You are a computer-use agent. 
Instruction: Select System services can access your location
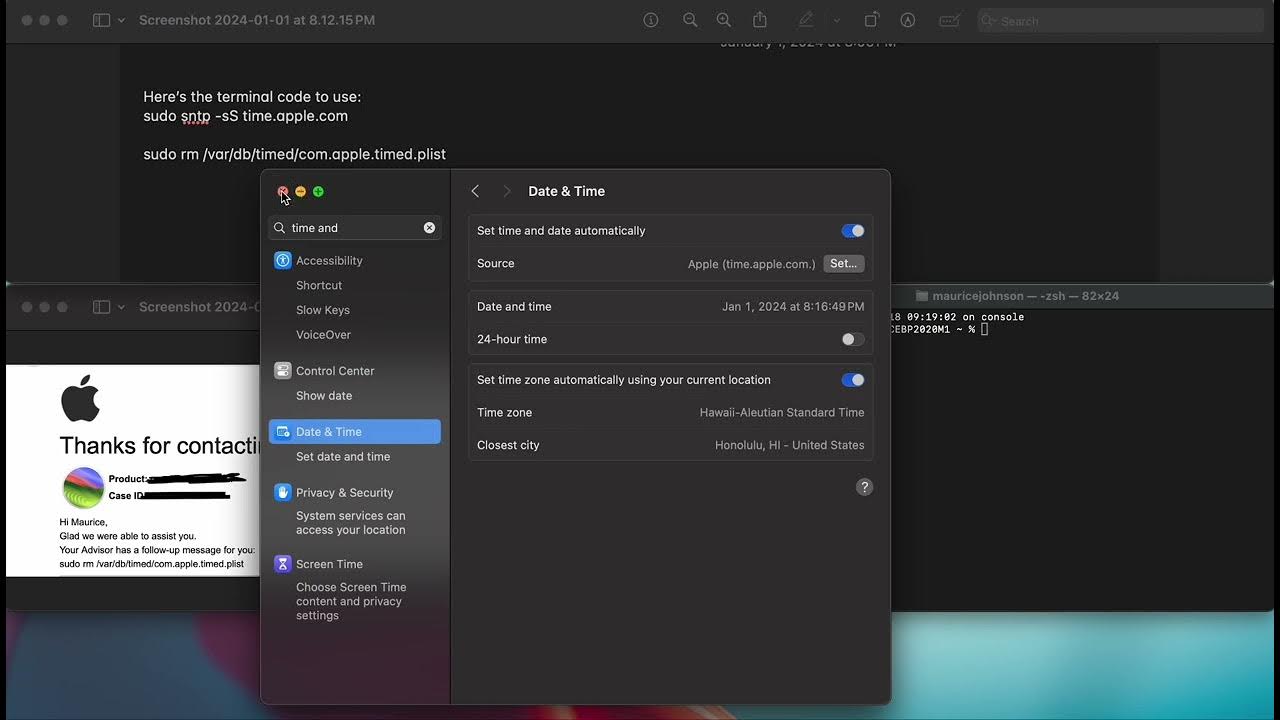351,523
